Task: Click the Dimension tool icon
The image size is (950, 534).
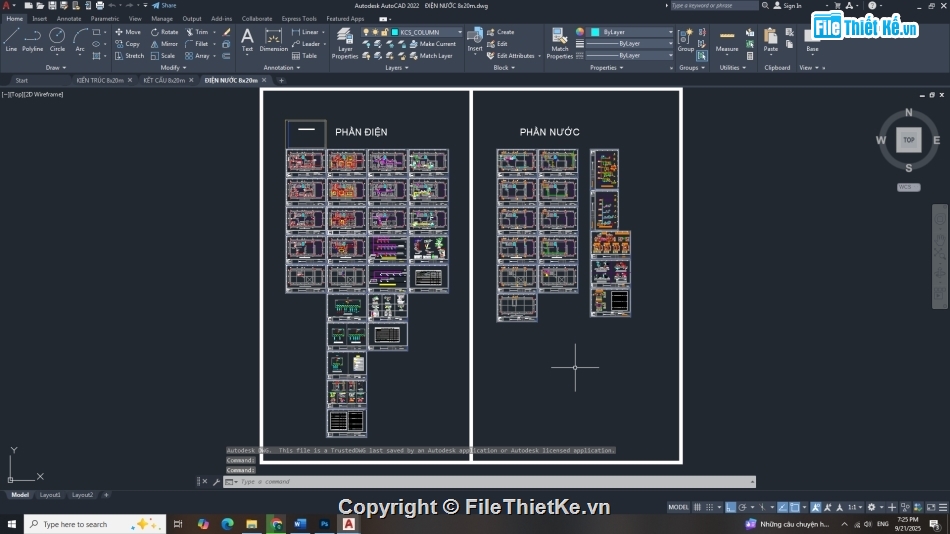Action: click(273, 38)
